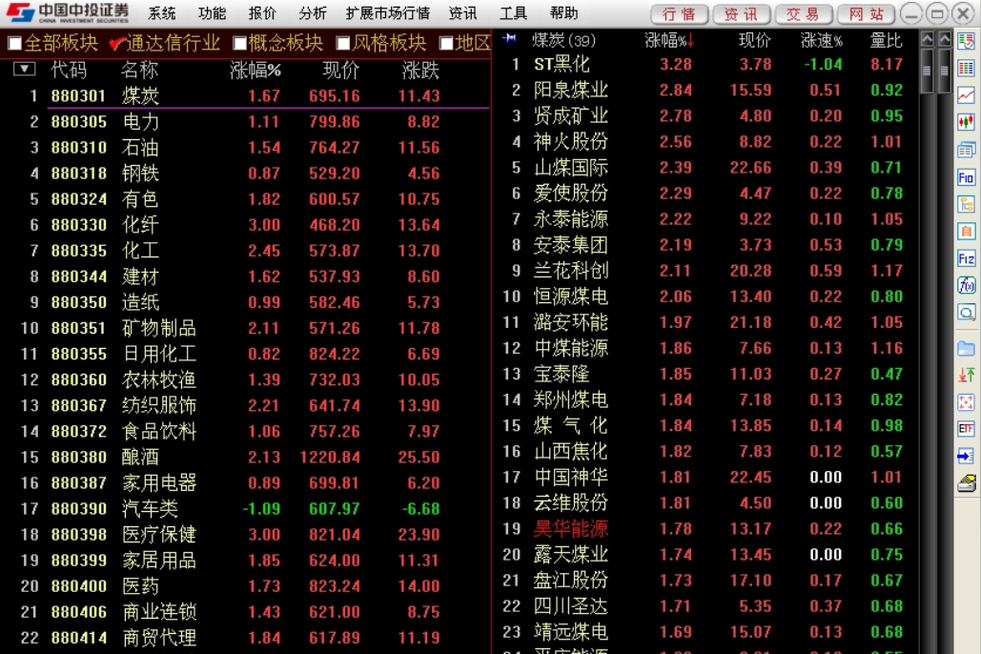This screenshot has height=654, width=981.
Task: Select the 靖远煤电 stock row
Action: click(706, 632)
